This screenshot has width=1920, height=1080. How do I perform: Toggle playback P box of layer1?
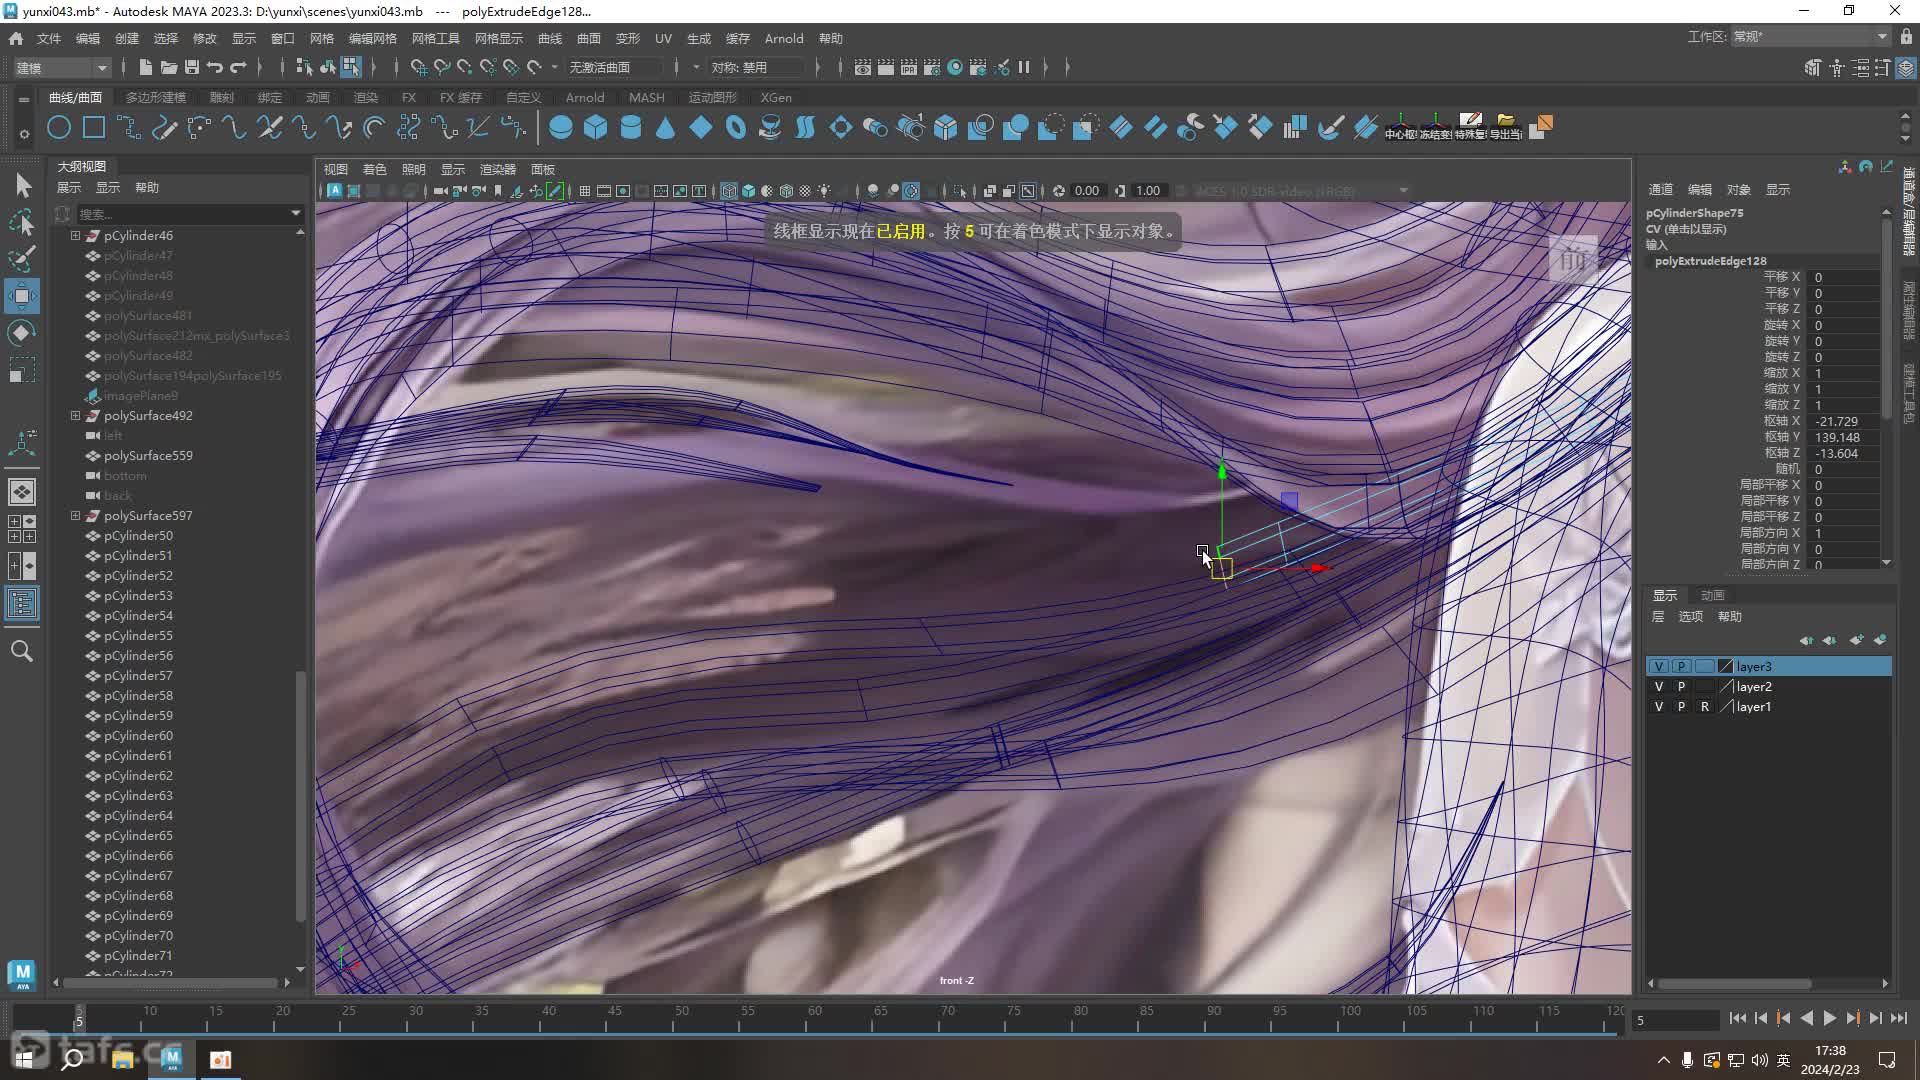point(1682,706)
